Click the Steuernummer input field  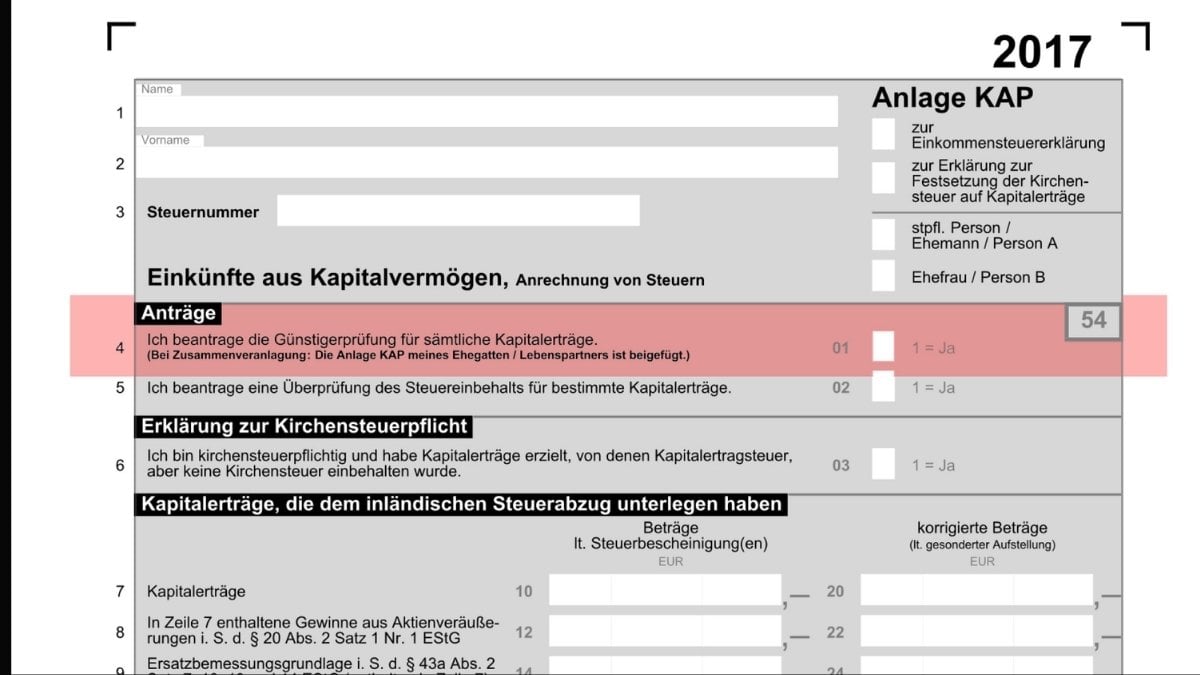(x=458, y=210)
